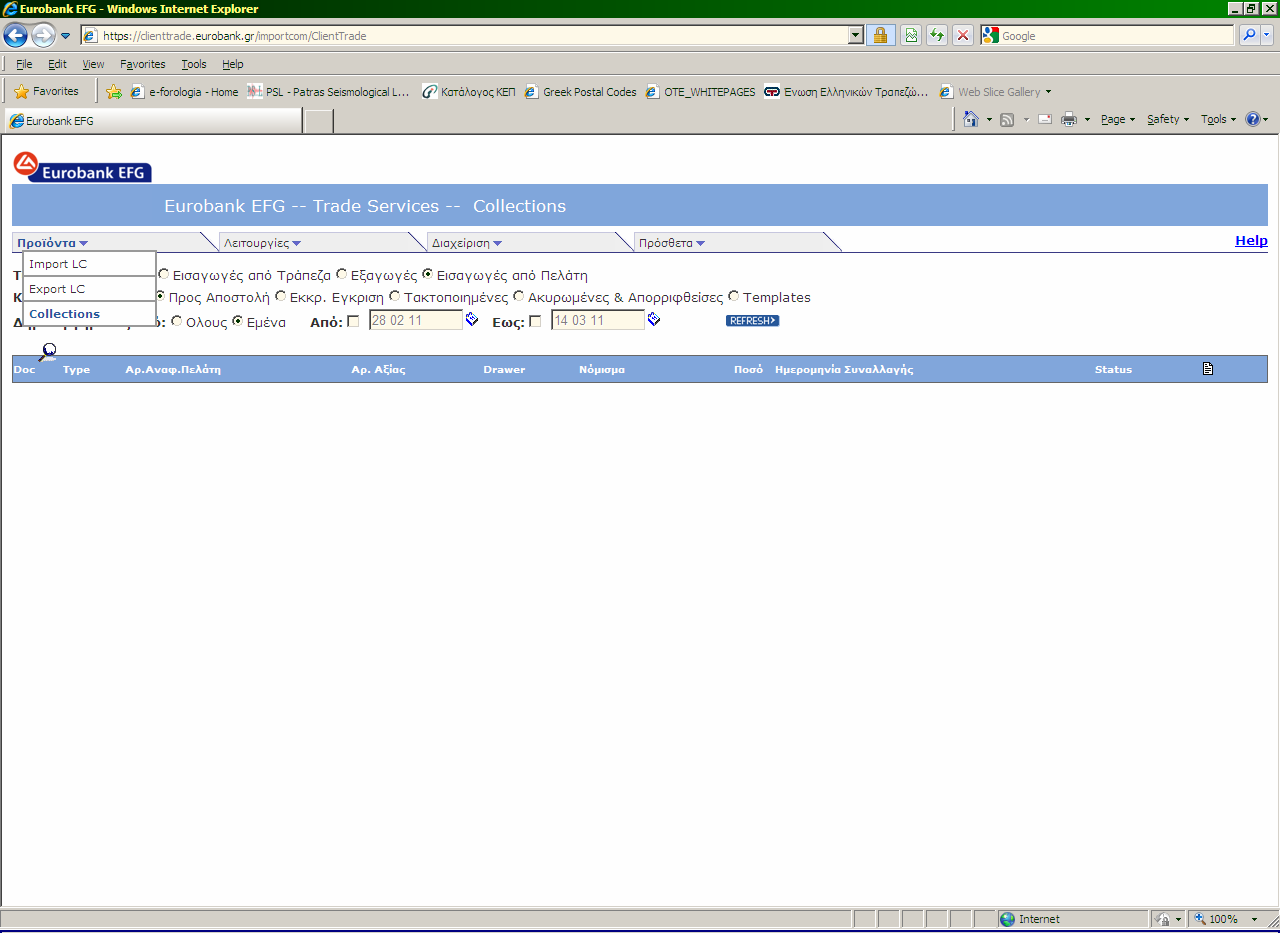Click the browser Back arrow button
The height and width of the screenshot is (933, 1280).
coord(15,36)
